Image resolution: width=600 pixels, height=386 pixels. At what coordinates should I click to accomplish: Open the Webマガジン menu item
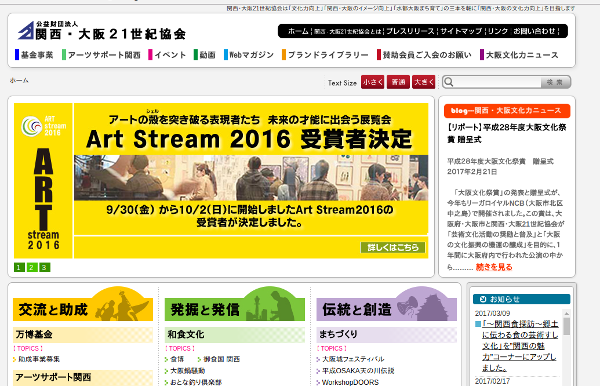[249, 55]
